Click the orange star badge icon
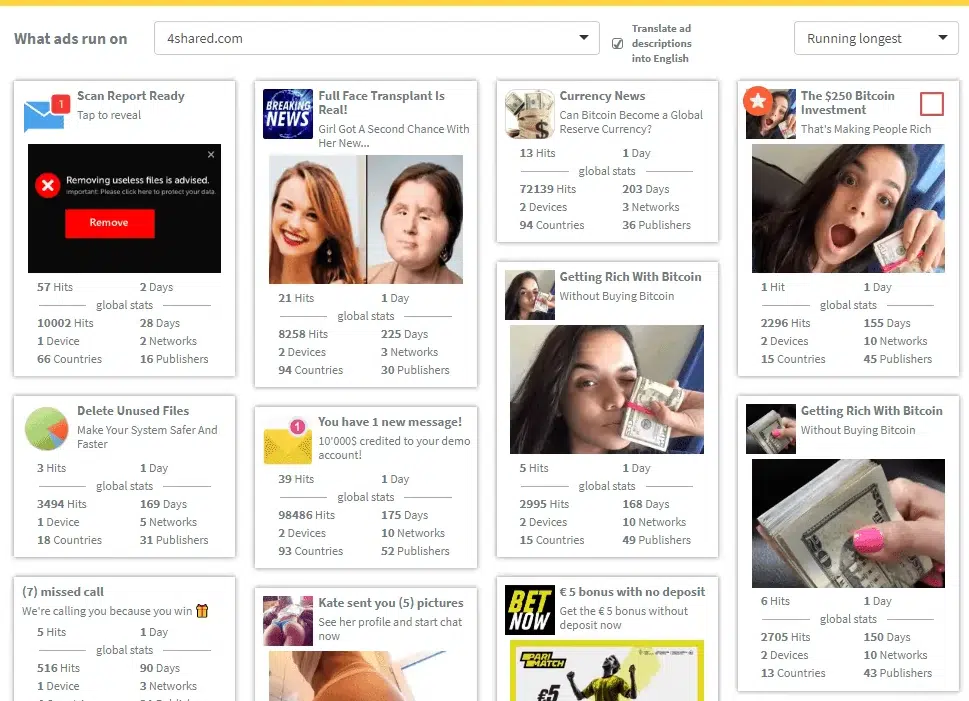 (x=756, y=100)
